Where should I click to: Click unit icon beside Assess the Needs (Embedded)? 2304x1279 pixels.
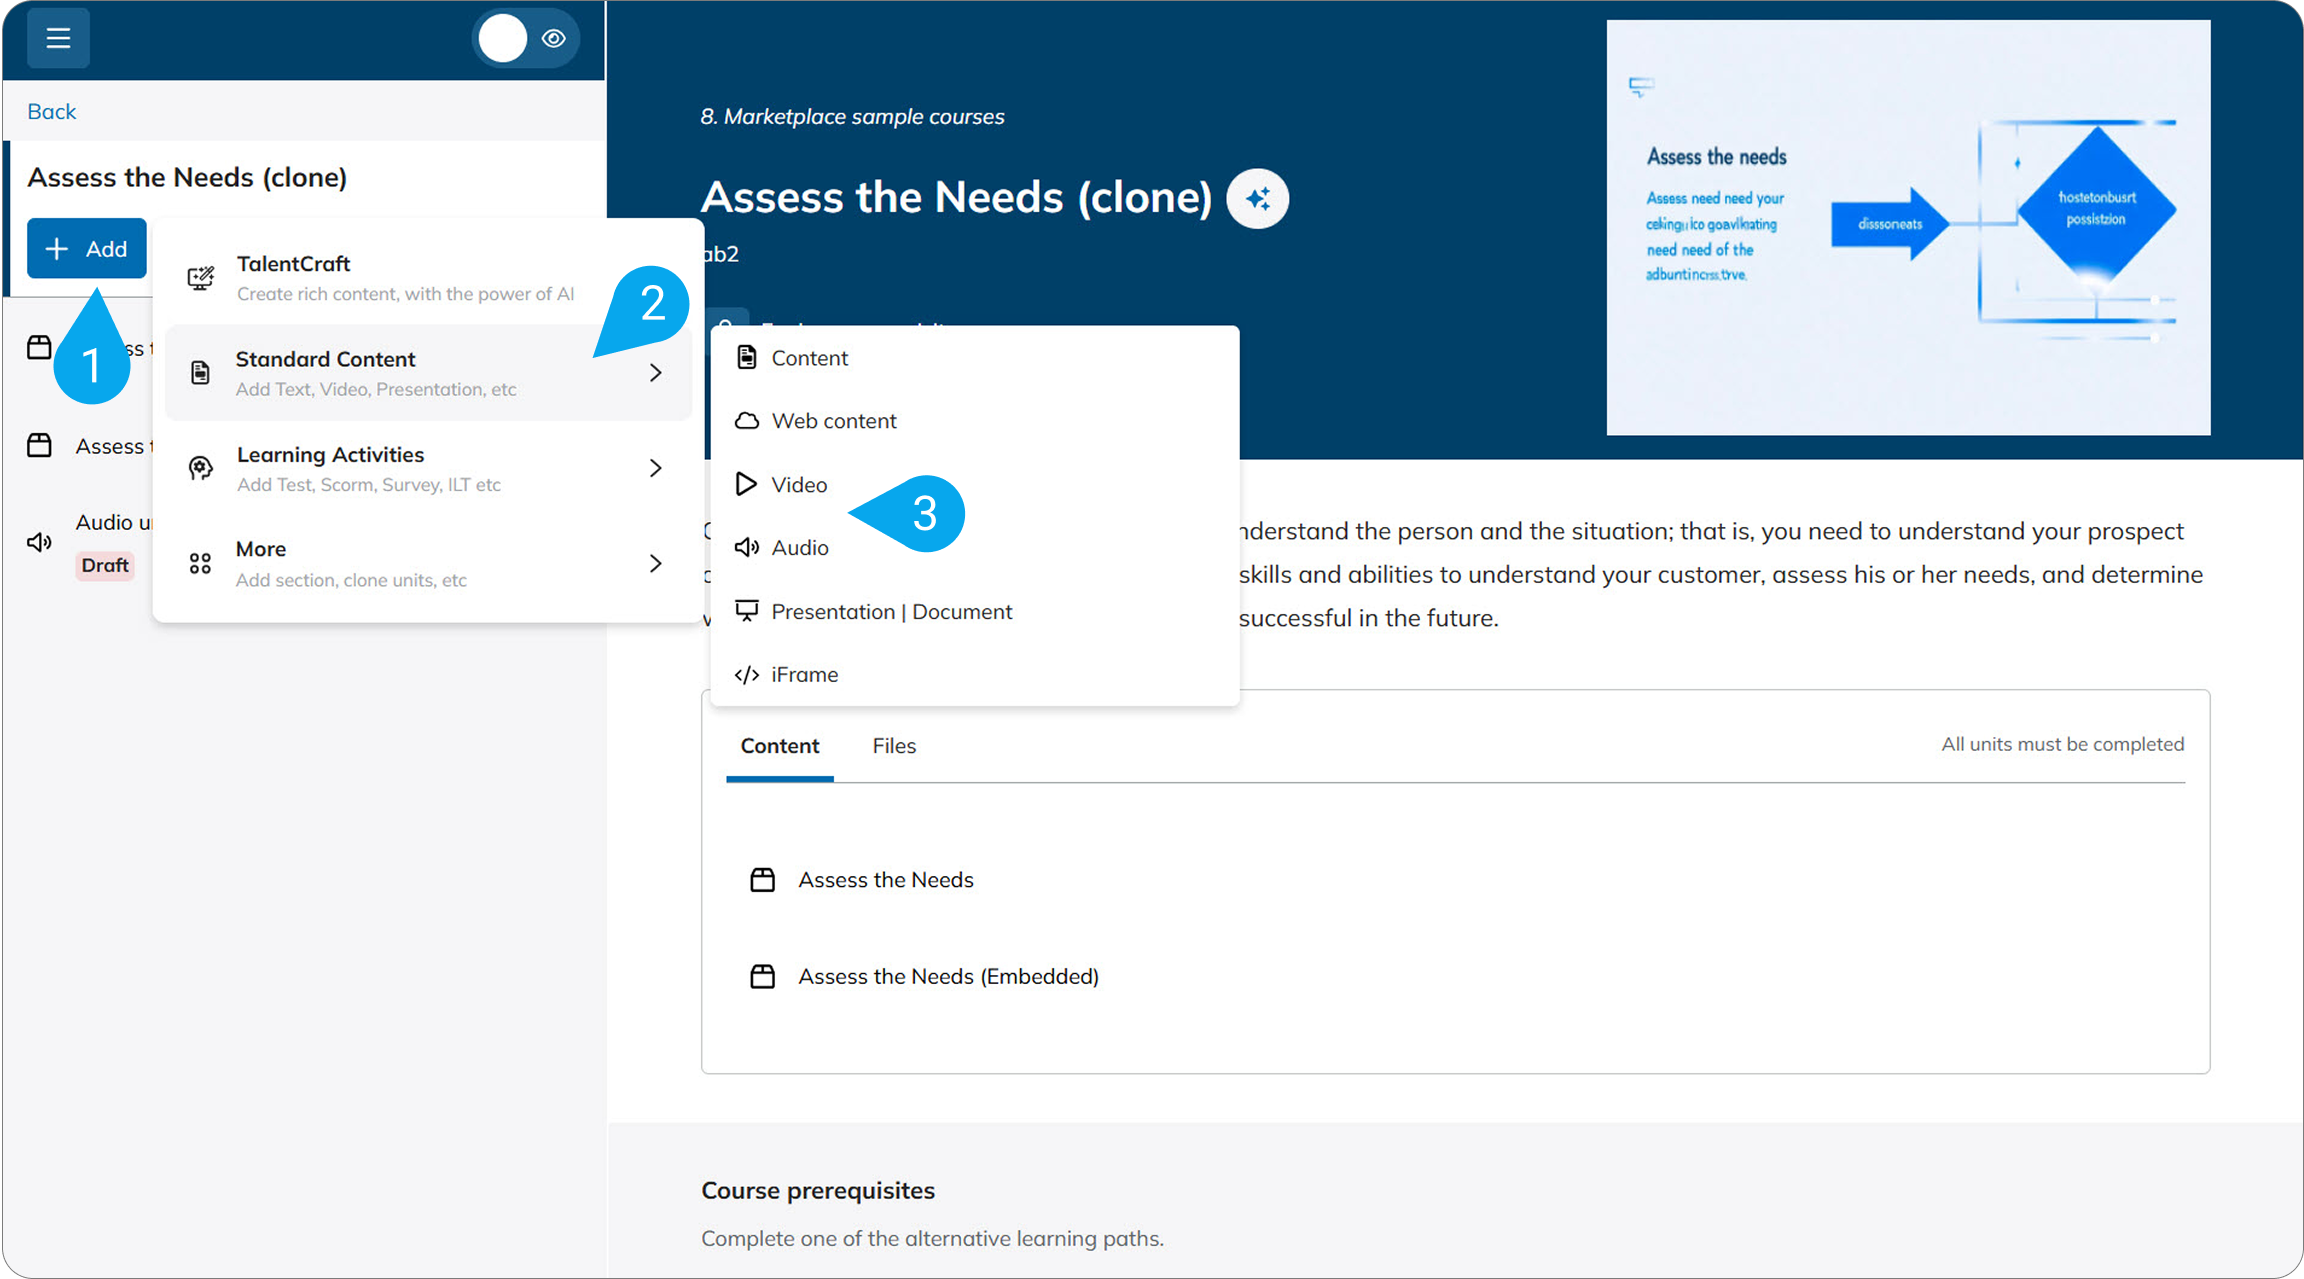(762, 976)
